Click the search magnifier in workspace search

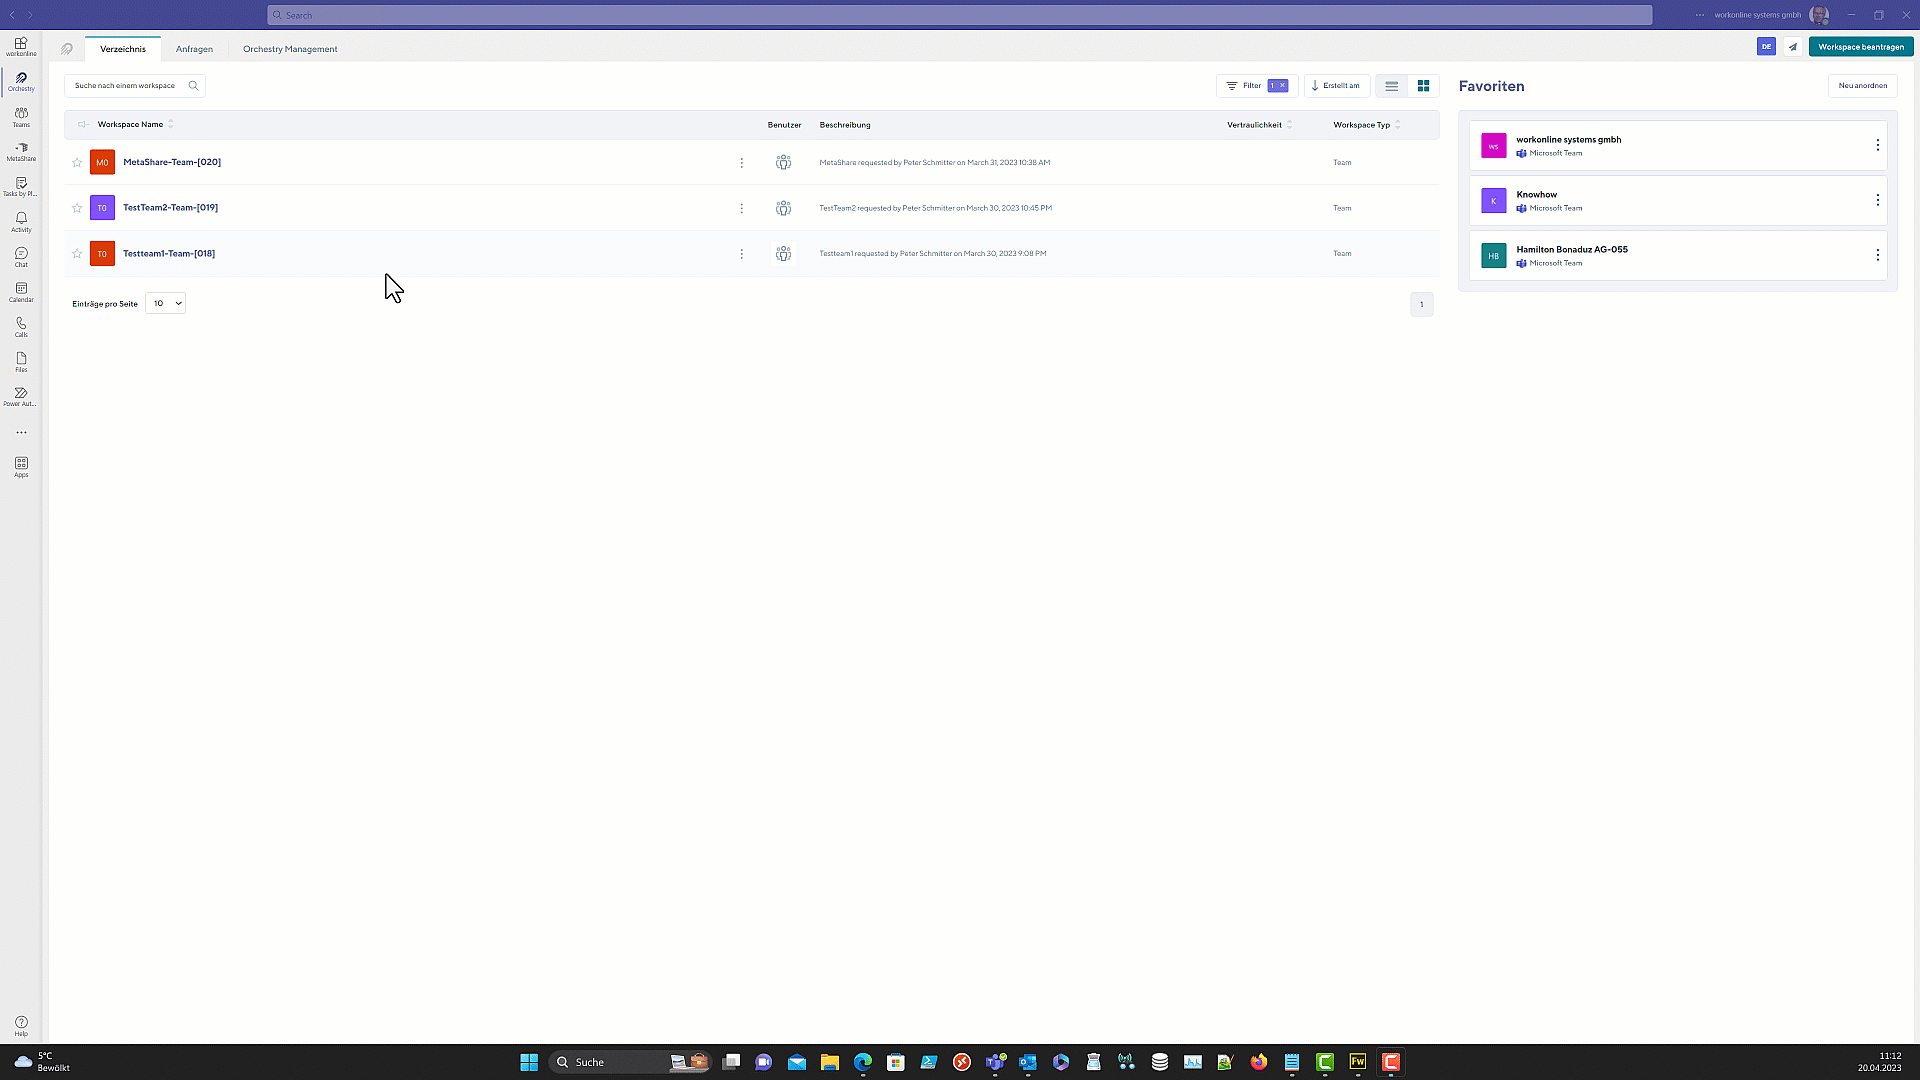pos(194,86)
